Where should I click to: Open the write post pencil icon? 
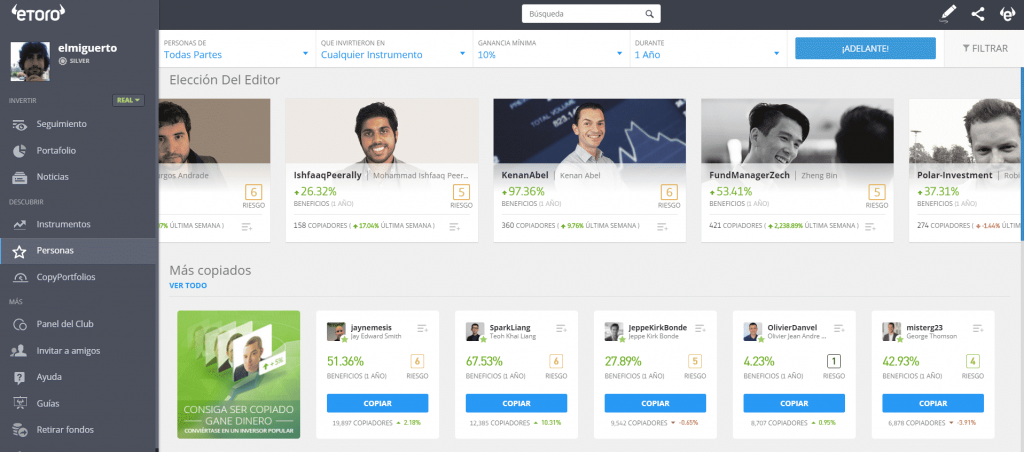(x=947, y=14)
